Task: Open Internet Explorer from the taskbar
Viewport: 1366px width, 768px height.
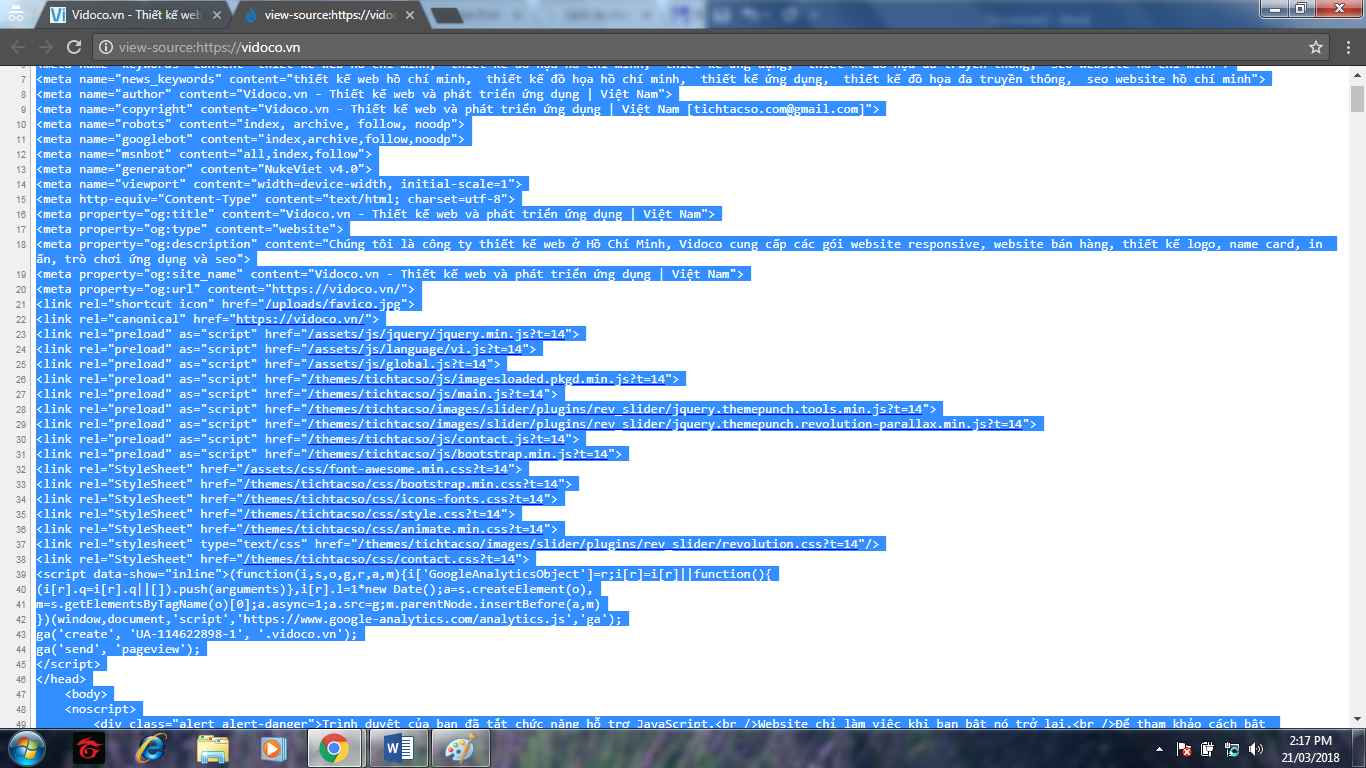Action: (152, 748)
